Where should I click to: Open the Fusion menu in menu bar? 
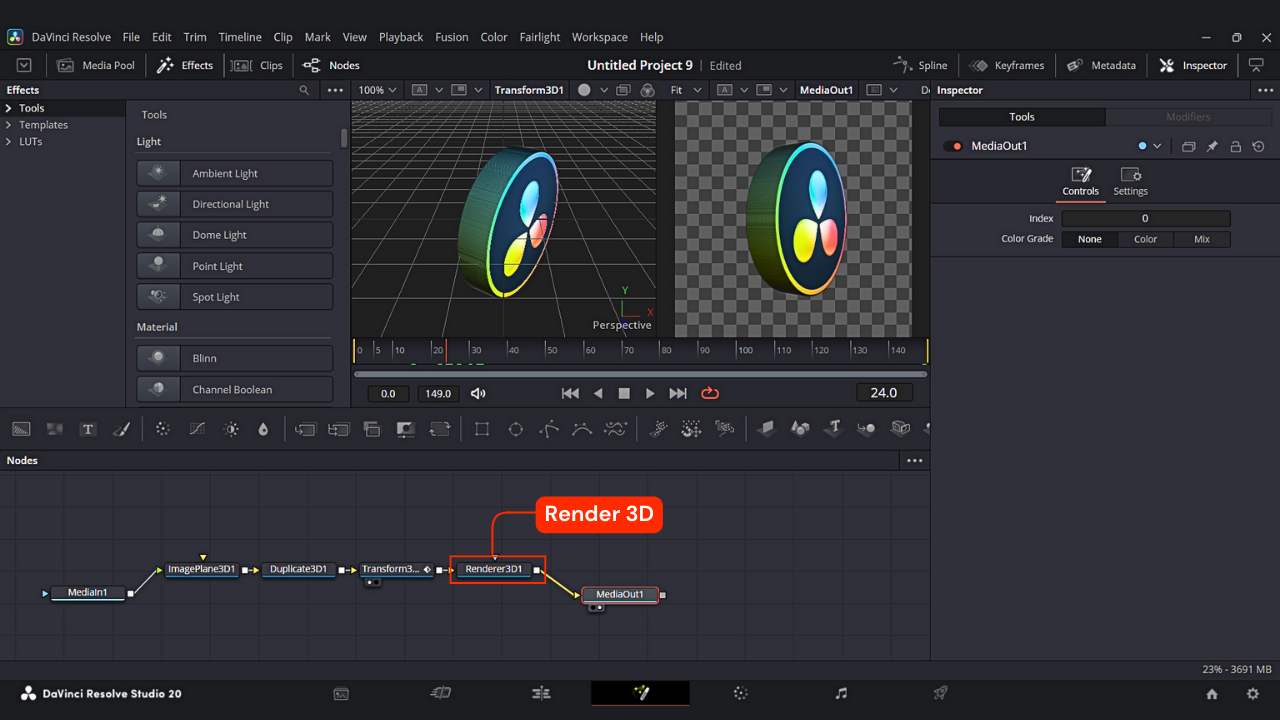point(451,37)
